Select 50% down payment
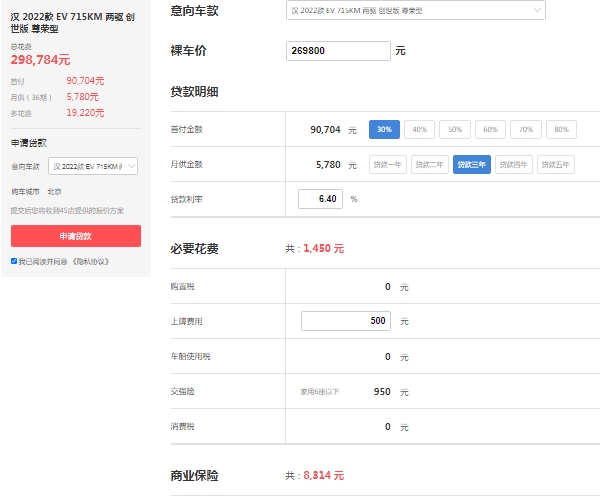Viewport: 600px width, 497px height. (x=455, y=130)
